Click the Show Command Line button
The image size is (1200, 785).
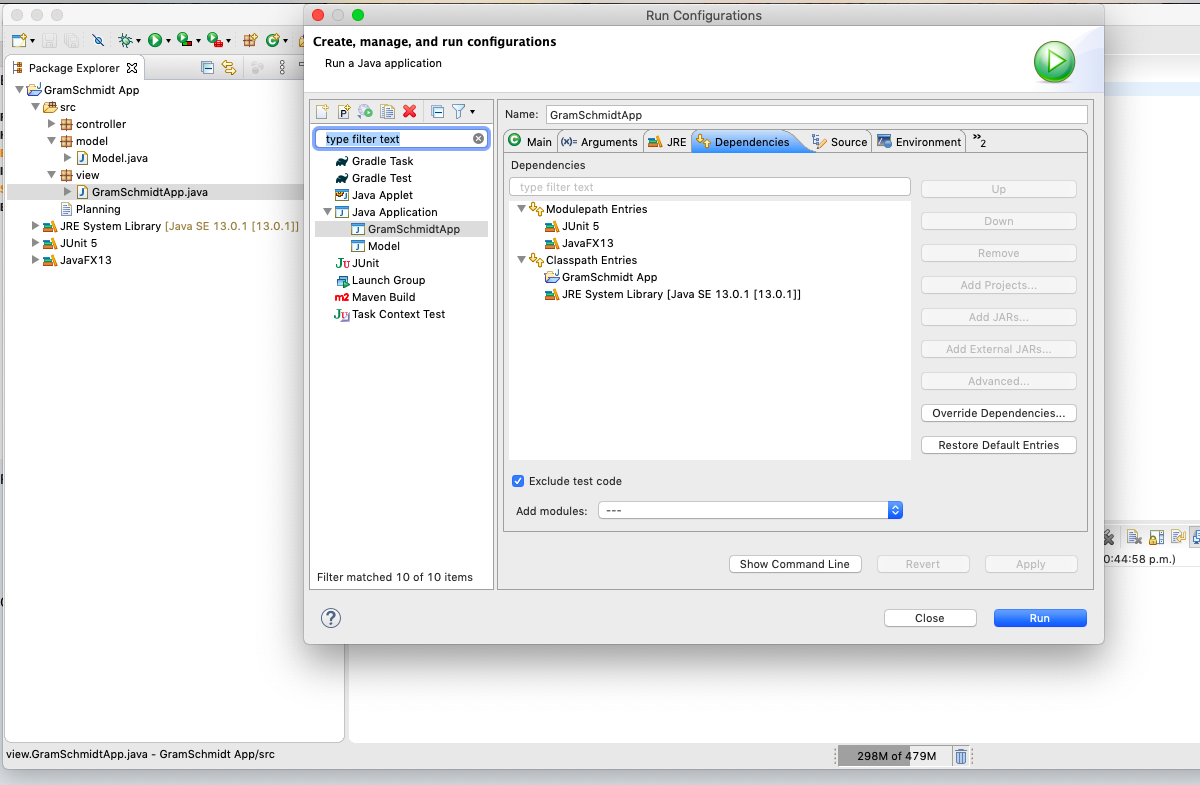click(794, 564)
